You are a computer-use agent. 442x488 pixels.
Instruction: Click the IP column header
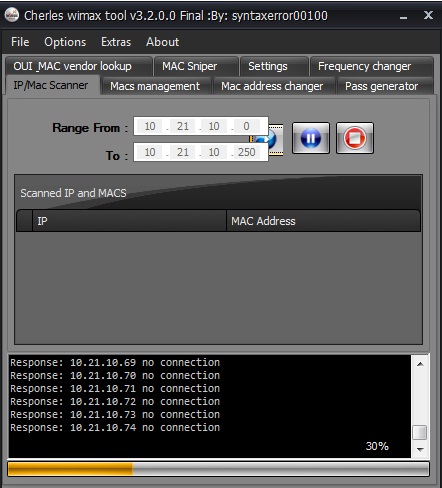click(x=129, y=221)
